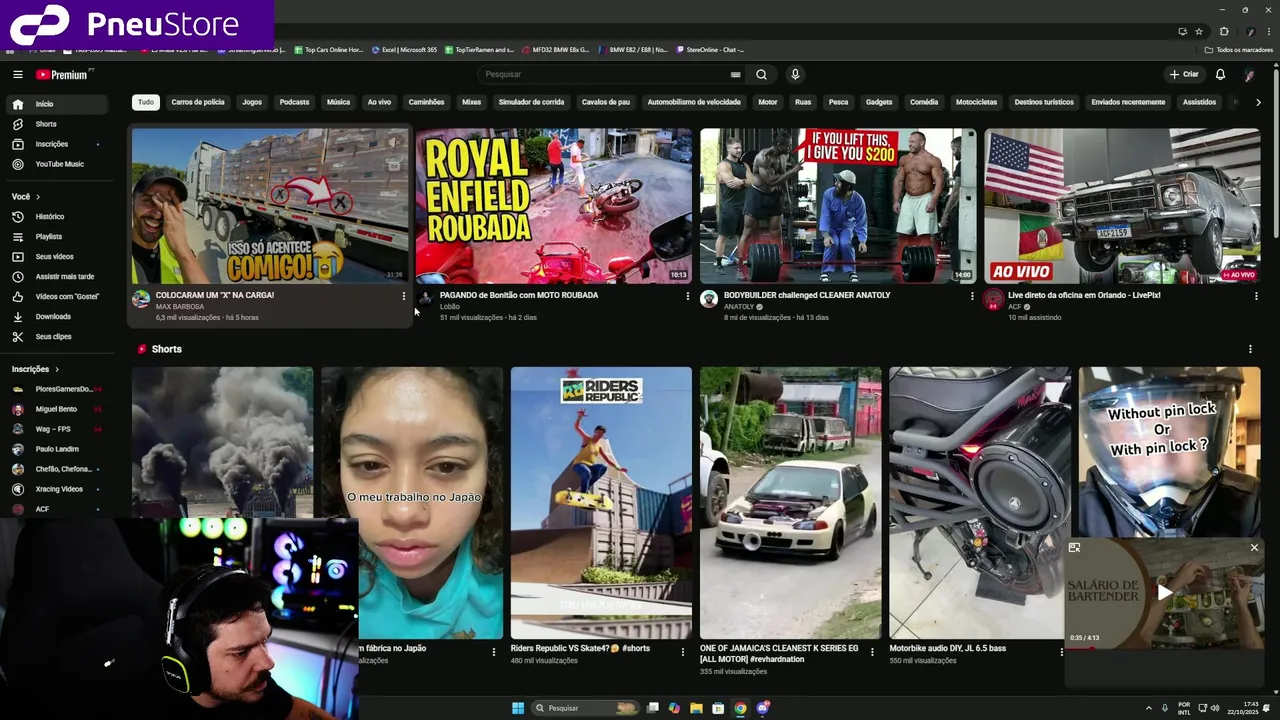1280x720 pixels.
Task: Open ROYAL ENFIELD ROUBADA video thumbnail
Action: click(x=554, y=206)
